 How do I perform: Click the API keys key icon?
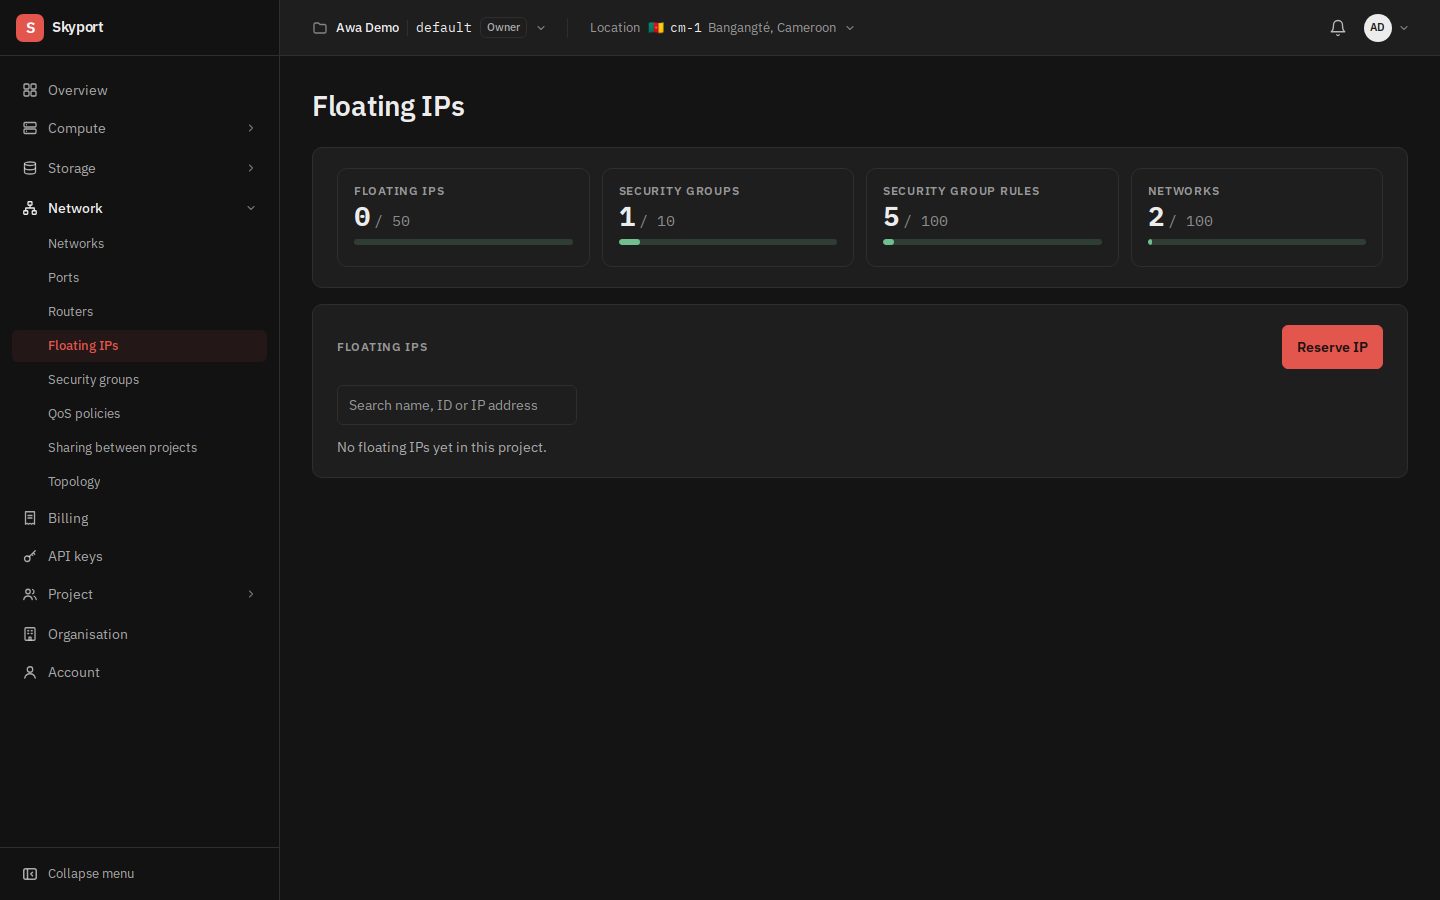30,556
